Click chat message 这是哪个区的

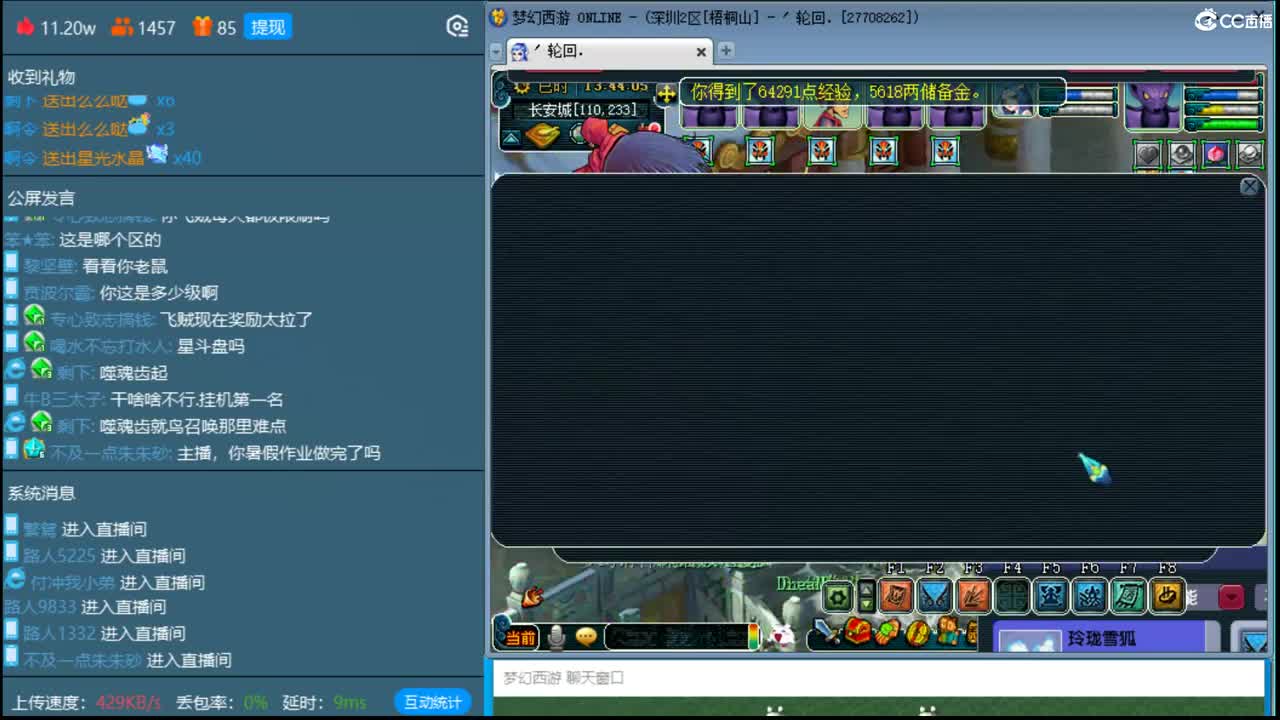pos(110,240)
